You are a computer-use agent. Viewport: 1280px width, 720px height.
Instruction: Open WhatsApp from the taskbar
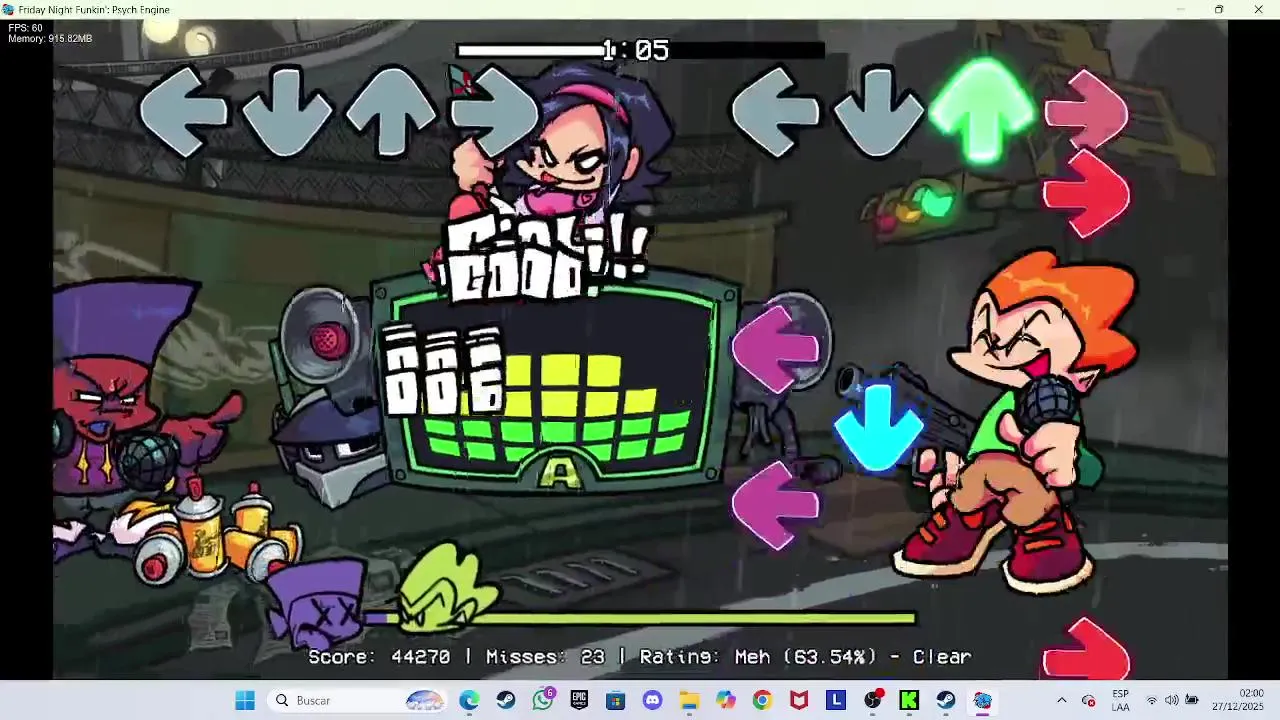pos(543,700)
